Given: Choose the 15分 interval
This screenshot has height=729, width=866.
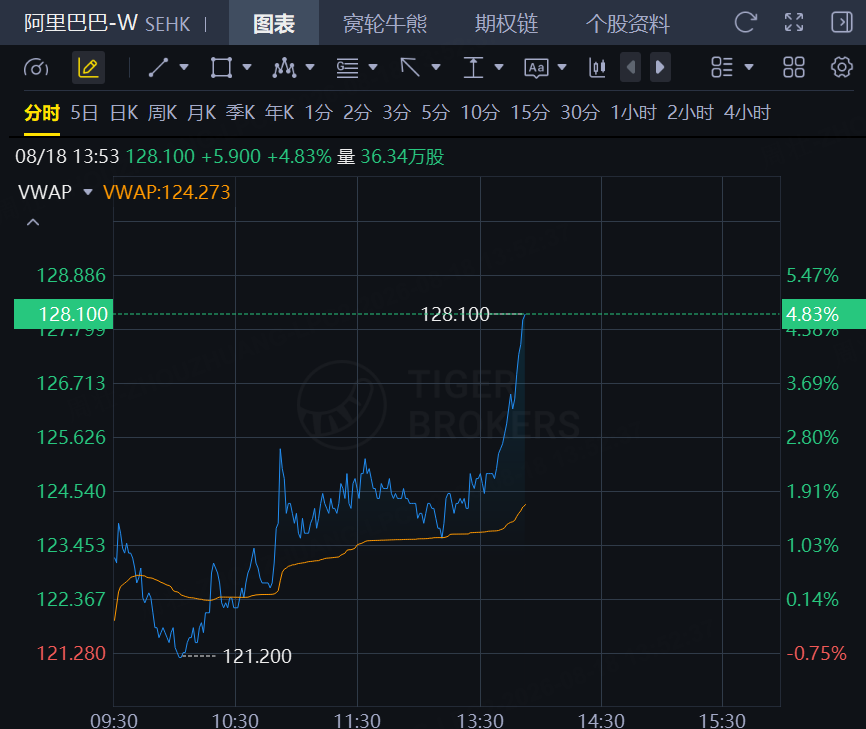Looking at the screenshot, I should [x=530, y=113].
